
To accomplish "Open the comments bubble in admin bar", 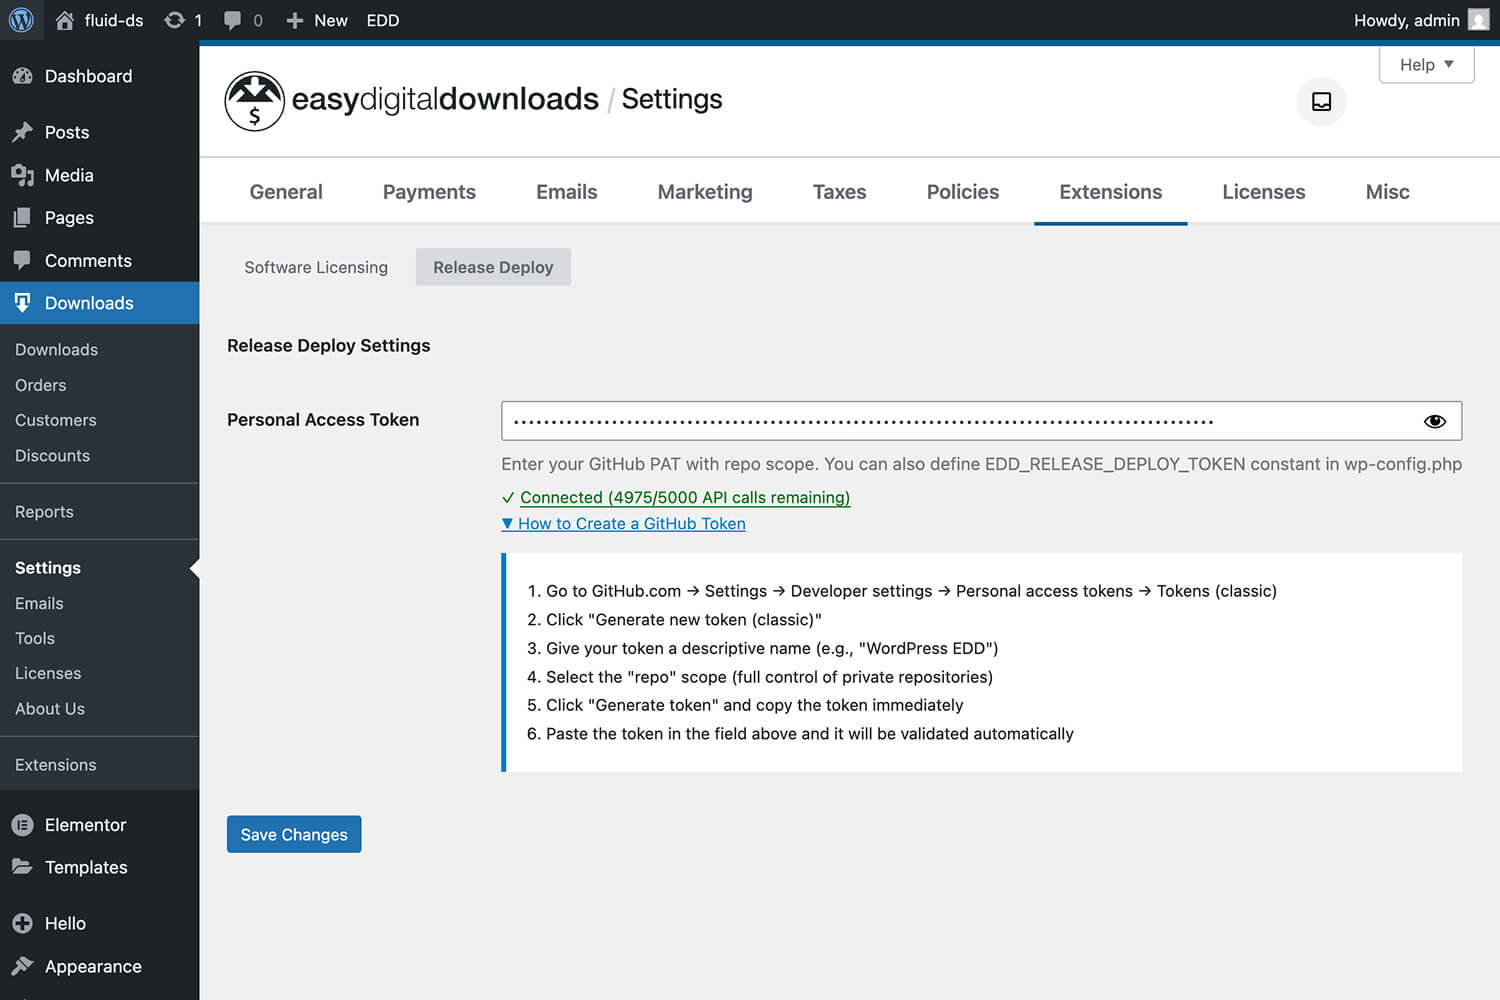I will click(233, 20).
